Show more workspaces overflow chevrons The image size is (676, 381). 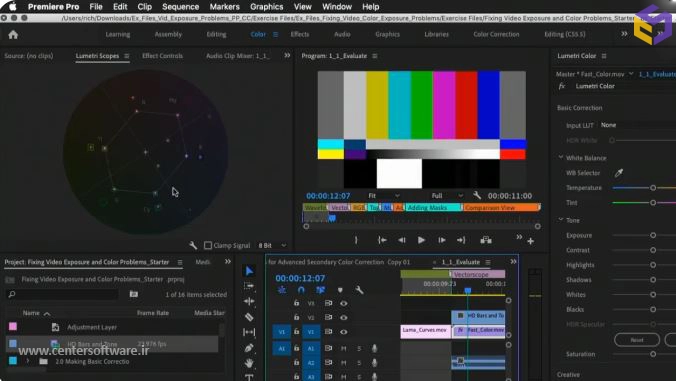tap(624, 34)
